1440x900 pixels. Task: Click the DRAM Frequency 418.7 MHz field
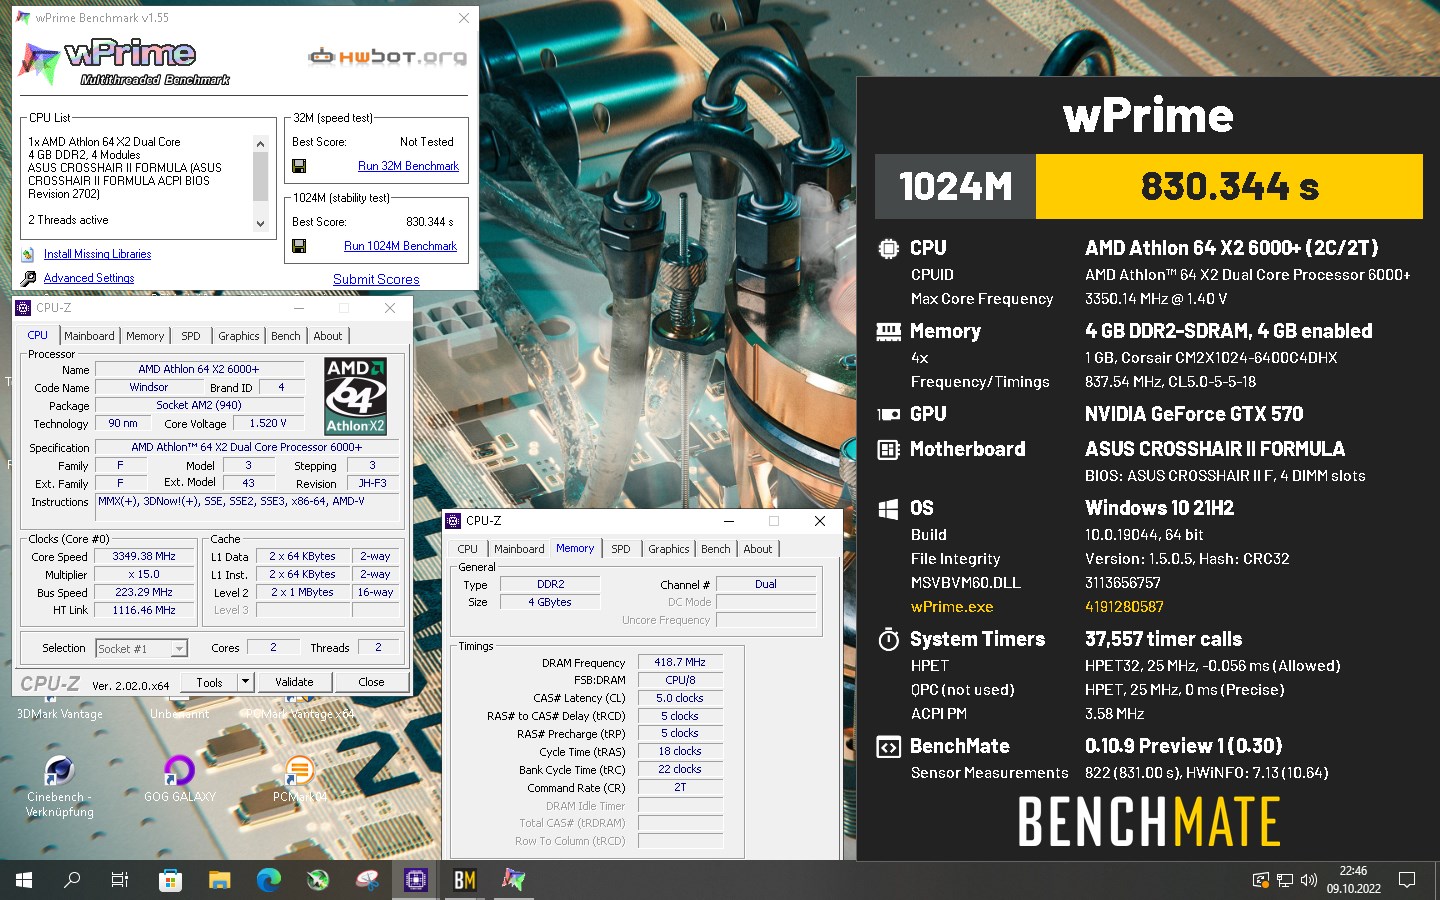pos(680,662)
